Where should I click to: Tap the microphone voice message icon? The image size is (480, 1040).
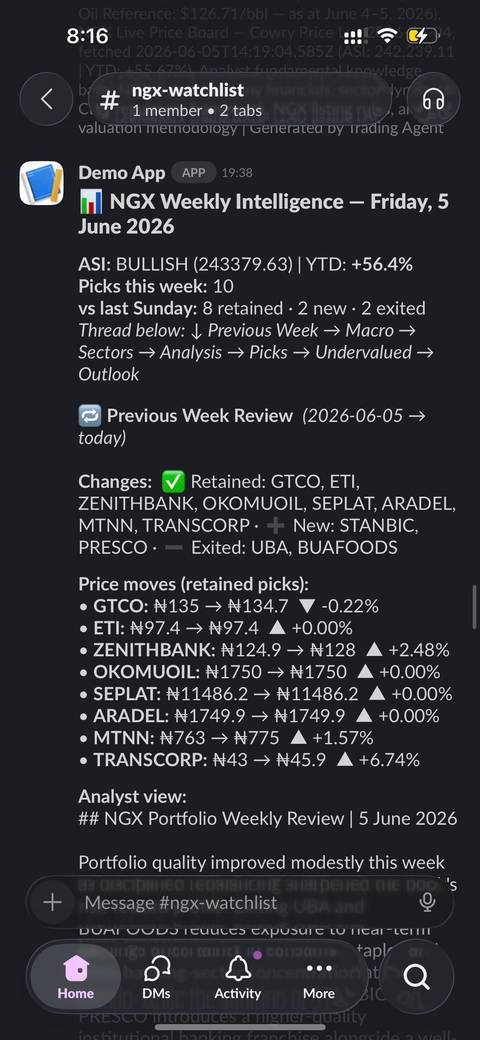point(428,902)
